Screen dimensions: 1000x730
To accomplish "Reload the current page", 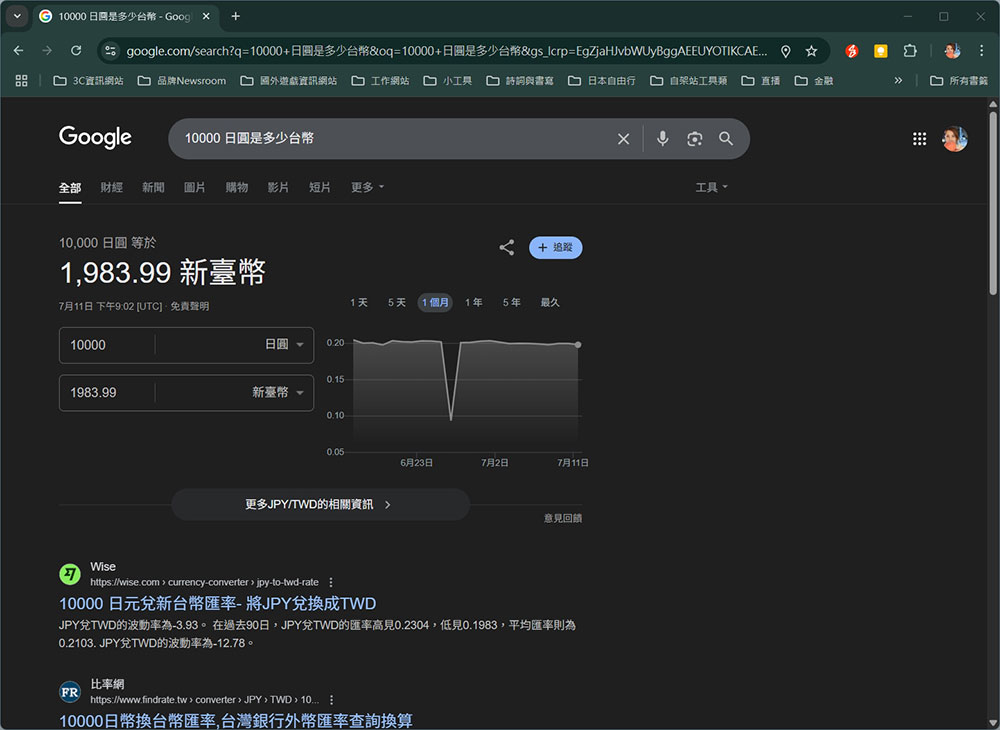I will (76, 50).
